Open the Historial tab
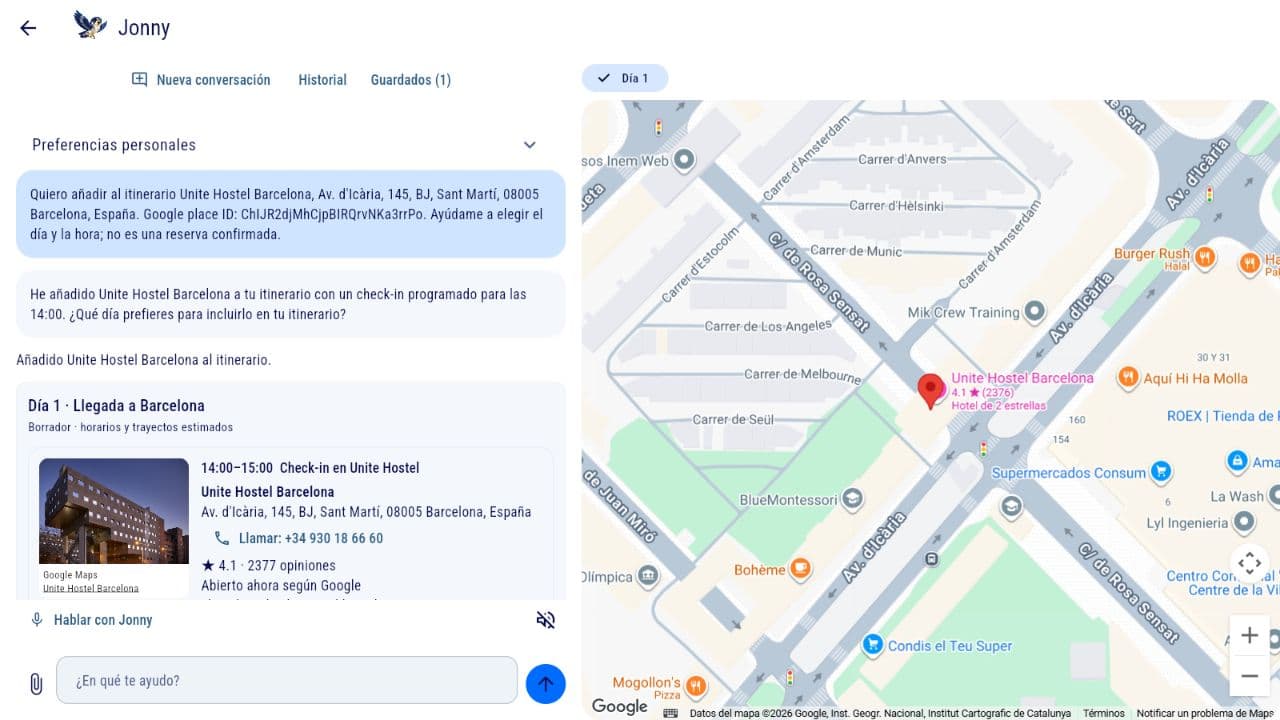The height and width of the screenshot is (720, 1280). pos(322,80)
